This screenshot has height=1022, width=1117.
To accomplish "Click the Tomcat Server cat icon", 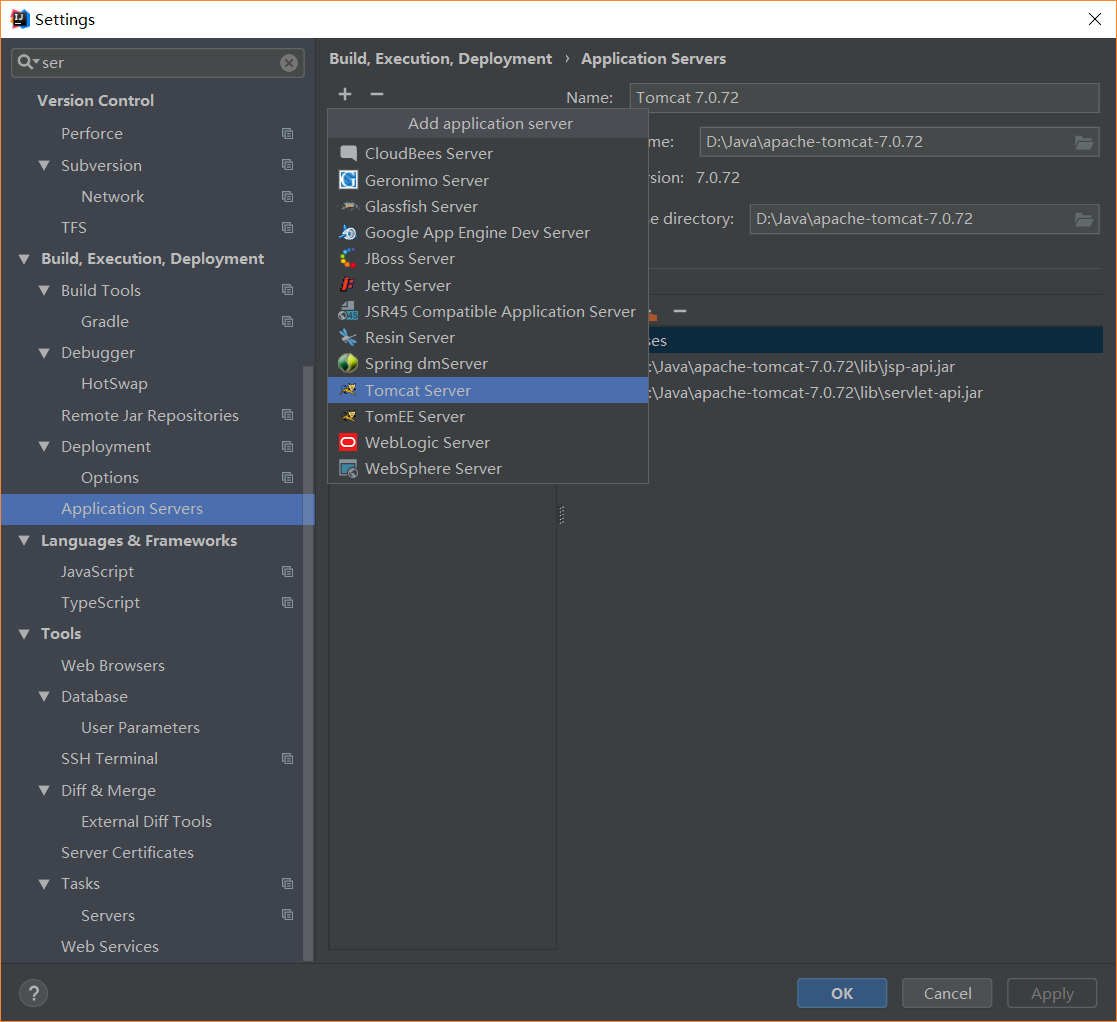I will click(348, 390).
